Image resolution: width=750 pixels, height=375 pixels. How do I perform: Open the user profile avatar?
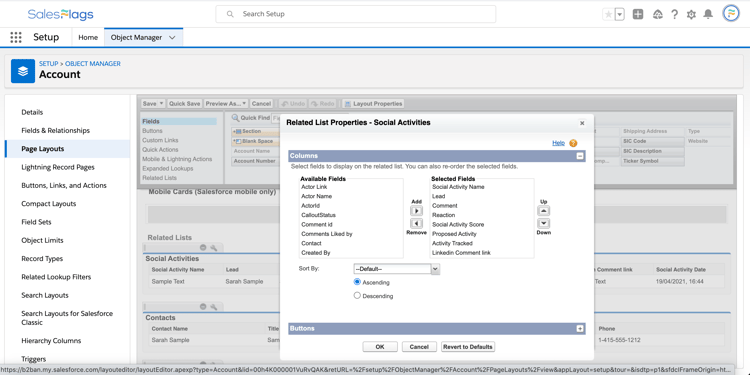click(731, 14)
